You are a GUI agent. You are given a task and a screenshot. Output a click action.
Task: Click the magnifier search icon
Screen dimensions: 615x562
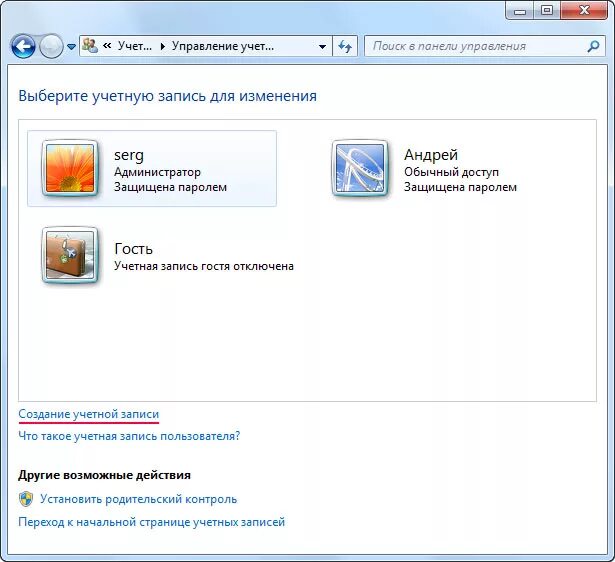[594, 46]
